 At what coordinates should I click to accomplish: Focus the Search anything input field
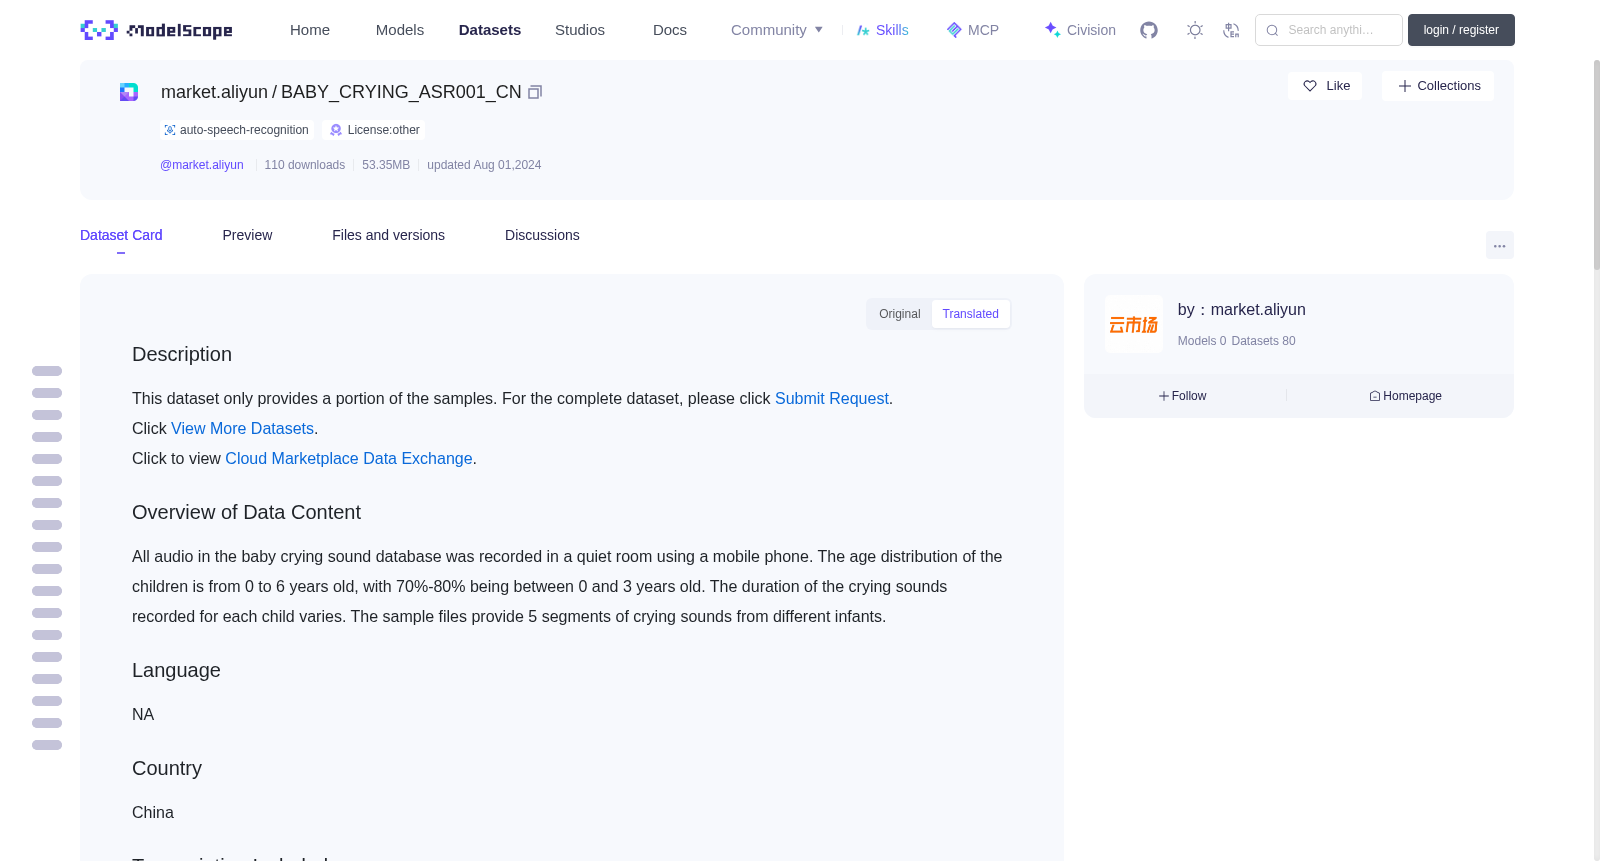pos(1329,30)
